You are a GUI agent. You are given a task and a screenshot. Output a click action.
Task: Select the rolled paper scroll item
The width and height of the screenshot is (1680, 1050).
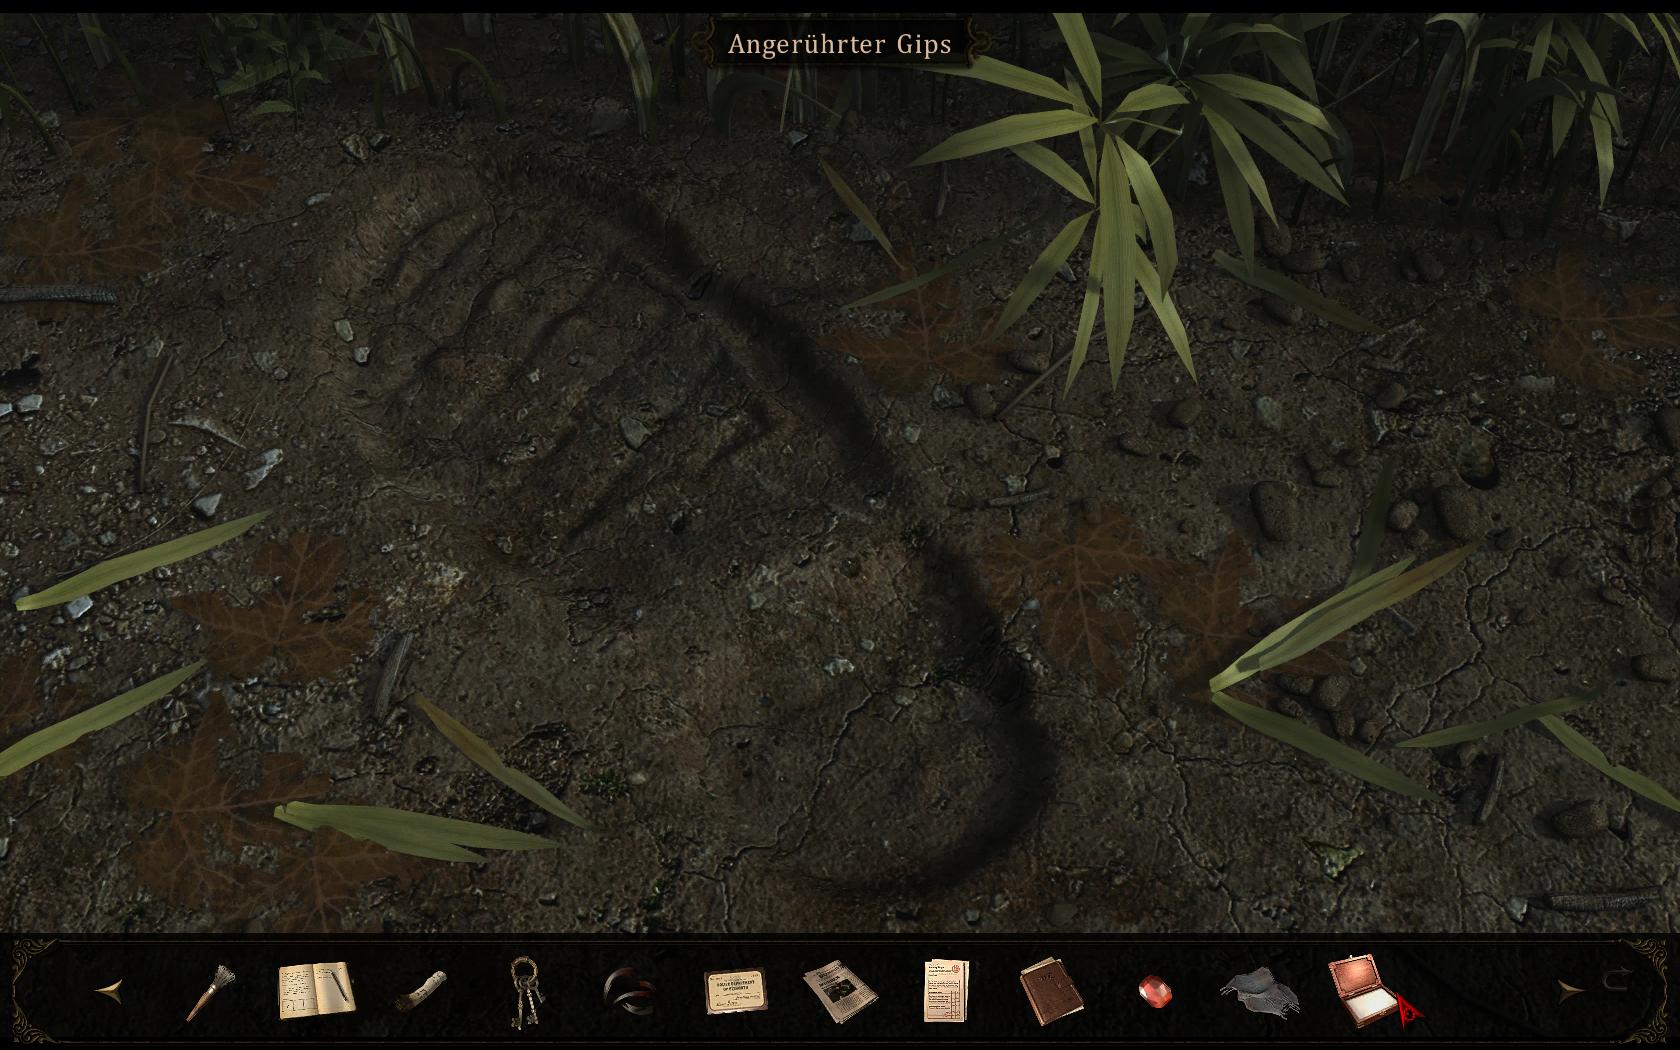(x=420, y=991)
